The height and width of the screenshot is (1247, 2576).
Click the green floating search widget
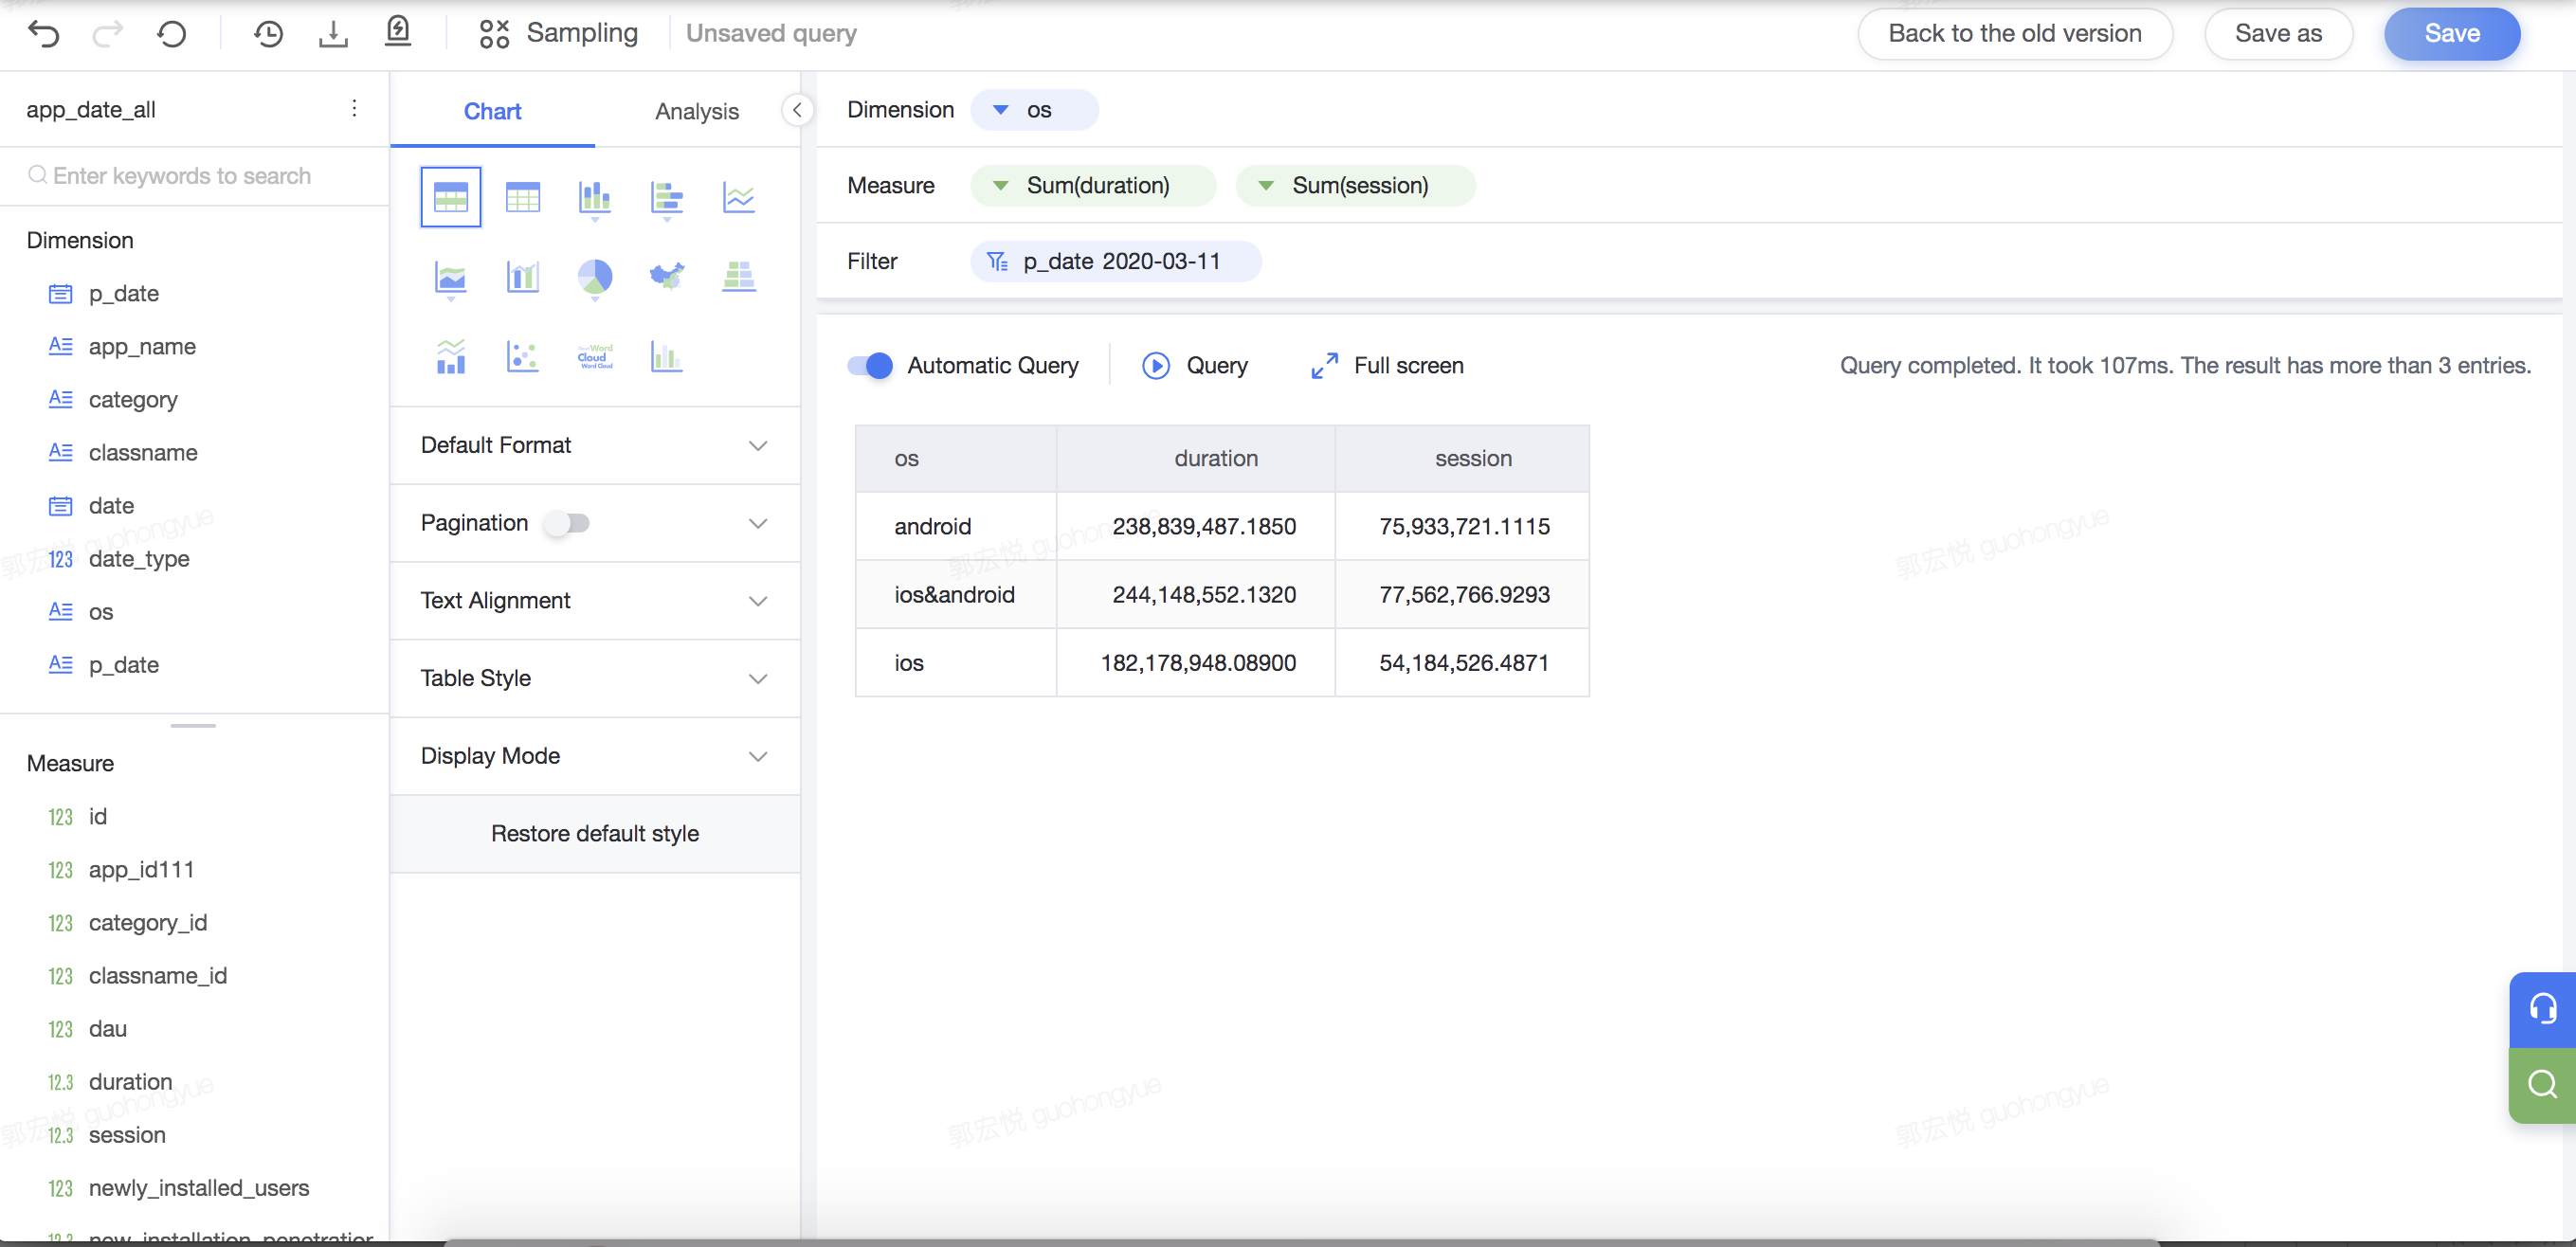pyautogui.click(x=2542, y=1085)
